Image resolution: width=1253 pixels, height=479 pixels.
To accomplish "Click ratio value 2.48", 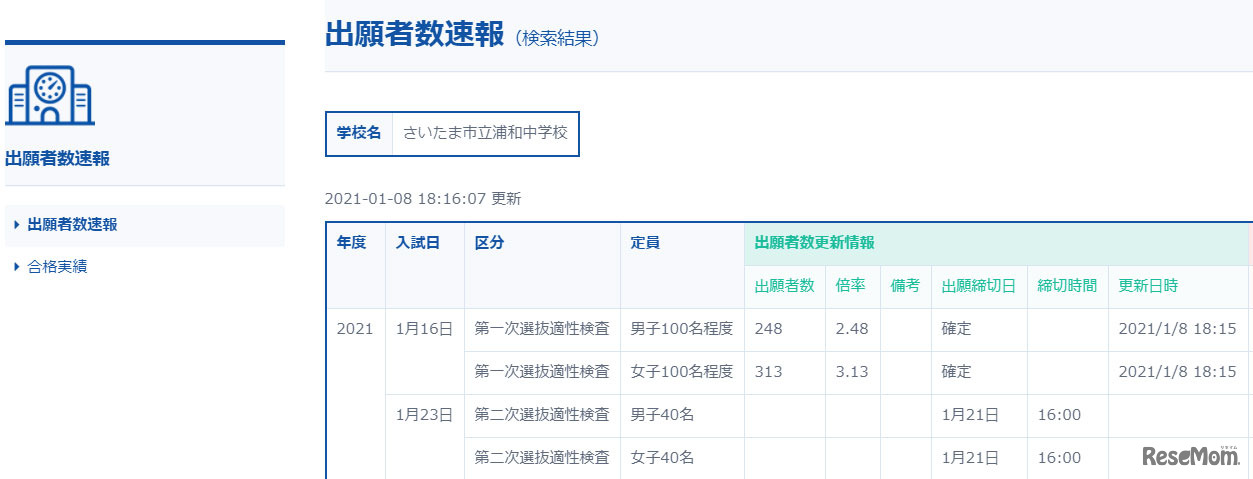I will tap(852, 329).
